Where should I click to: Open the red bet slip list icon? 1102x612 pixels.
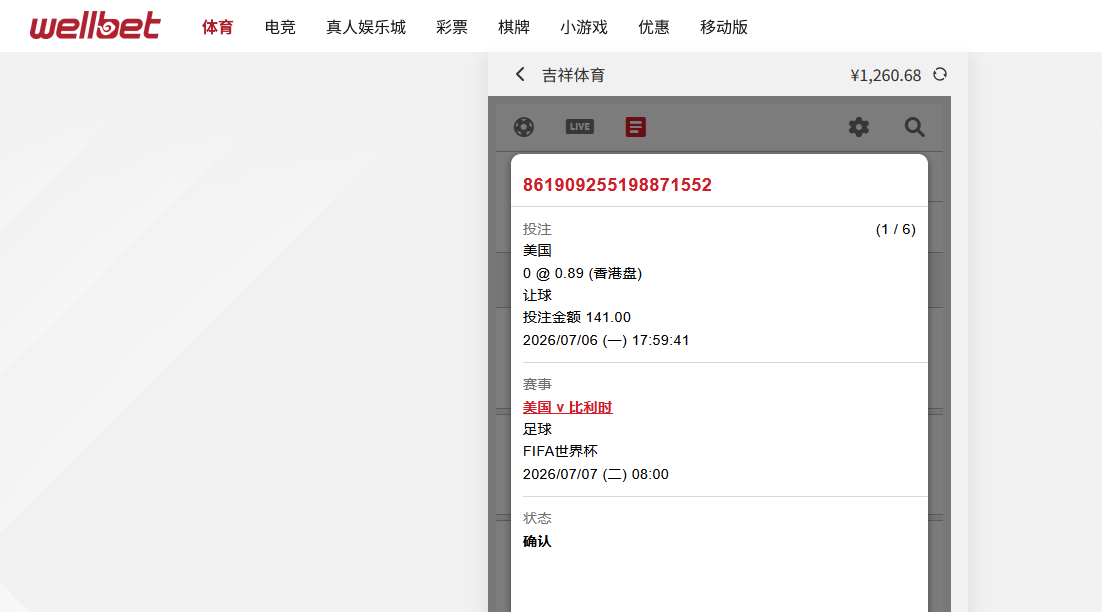[x=635, y=127]
